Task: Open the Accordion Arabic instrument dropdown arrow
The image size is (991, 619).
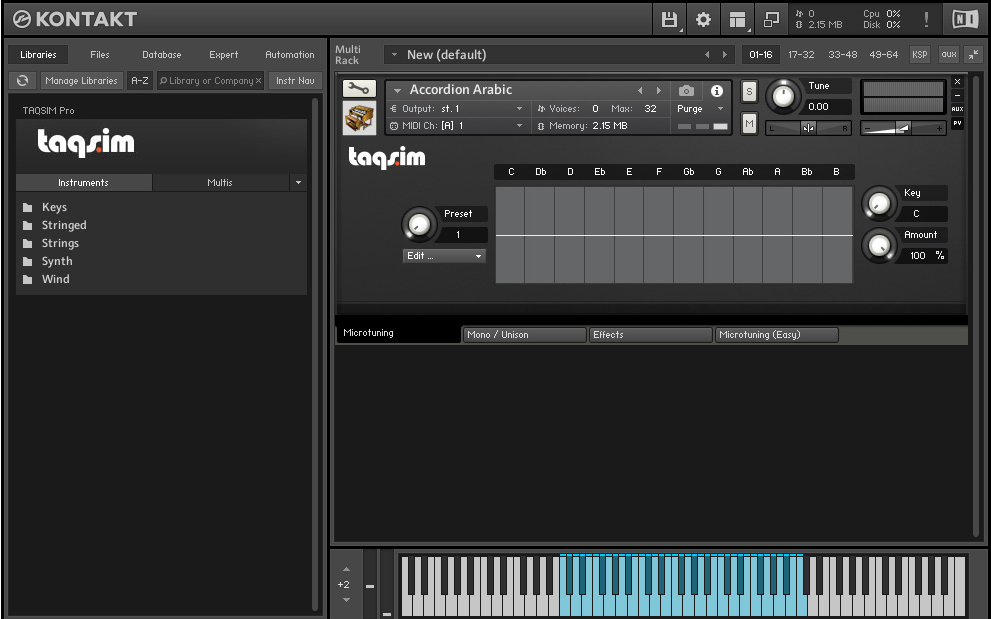Action: [398, 90]
